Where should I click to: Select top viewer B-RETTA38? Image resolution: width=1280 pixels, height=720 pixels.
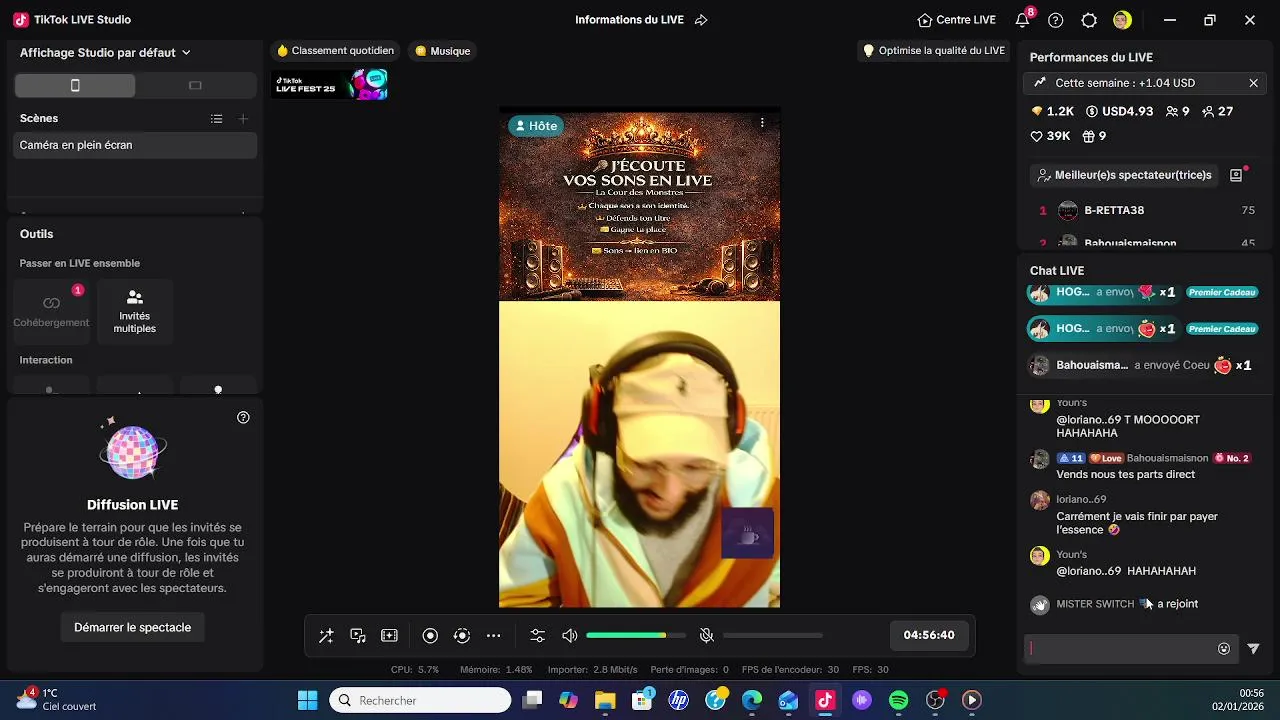point(1143,210)
